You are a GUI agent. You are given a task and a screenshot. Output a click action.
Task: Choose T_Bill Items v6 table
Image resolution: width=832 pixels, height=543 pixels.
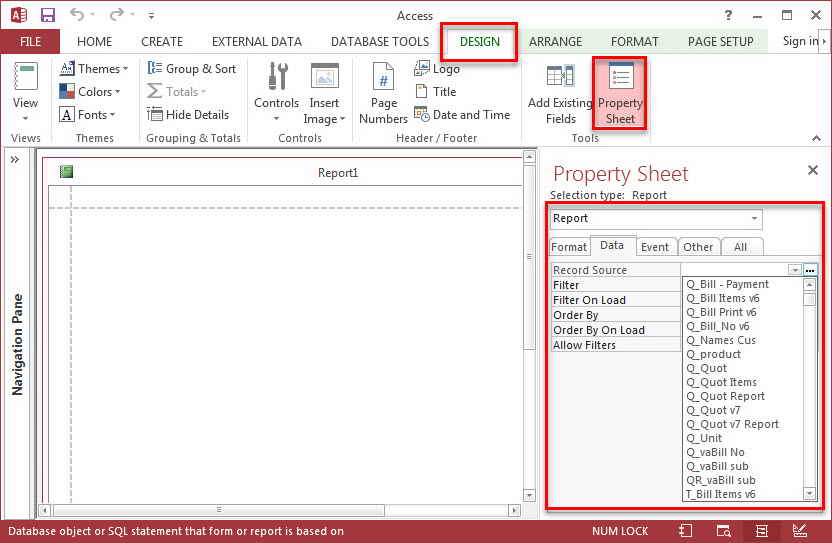720,494
